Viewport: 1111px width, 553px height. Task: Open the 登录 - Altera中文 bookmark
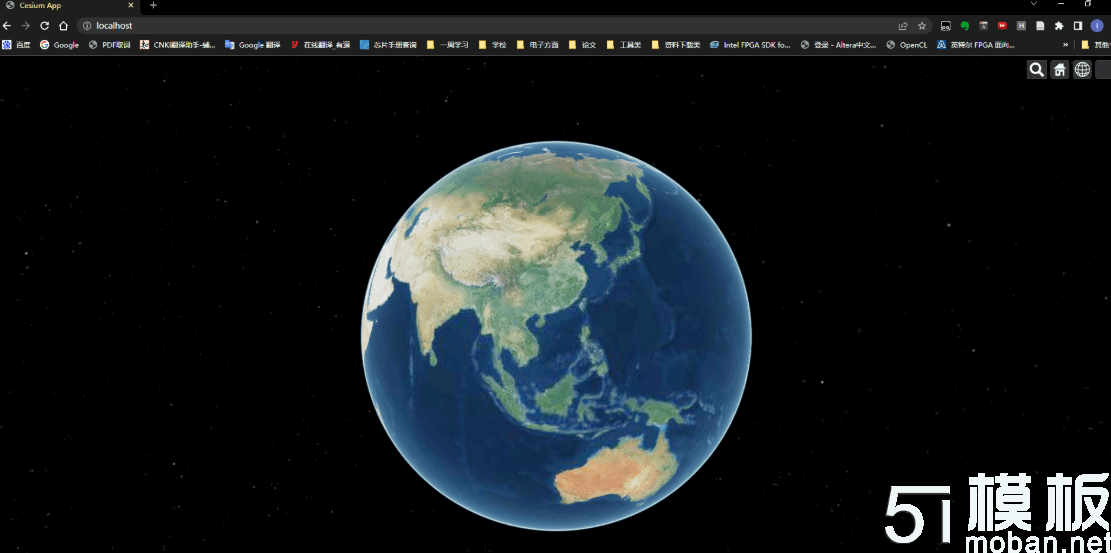point(839,45)
